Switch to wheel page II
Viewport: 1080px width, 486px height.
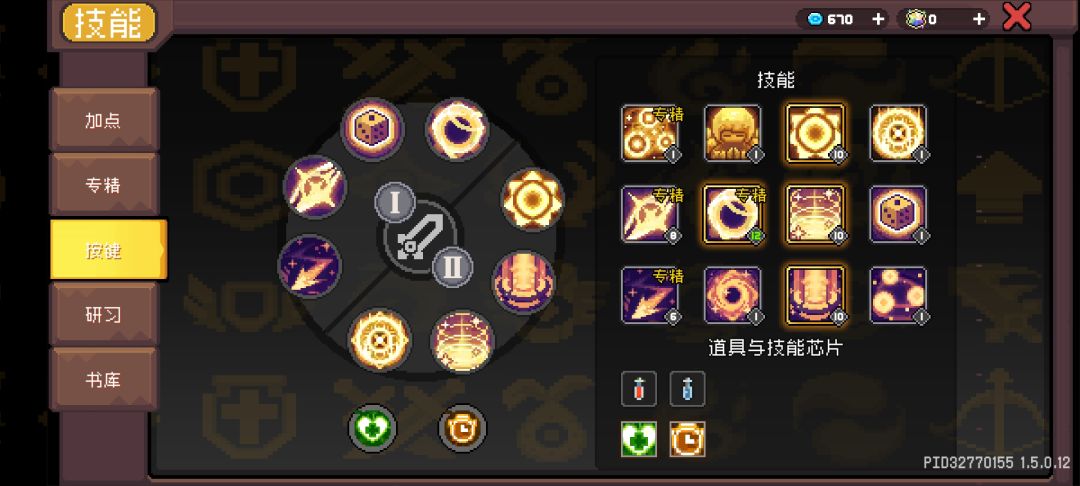click(453, 265)
